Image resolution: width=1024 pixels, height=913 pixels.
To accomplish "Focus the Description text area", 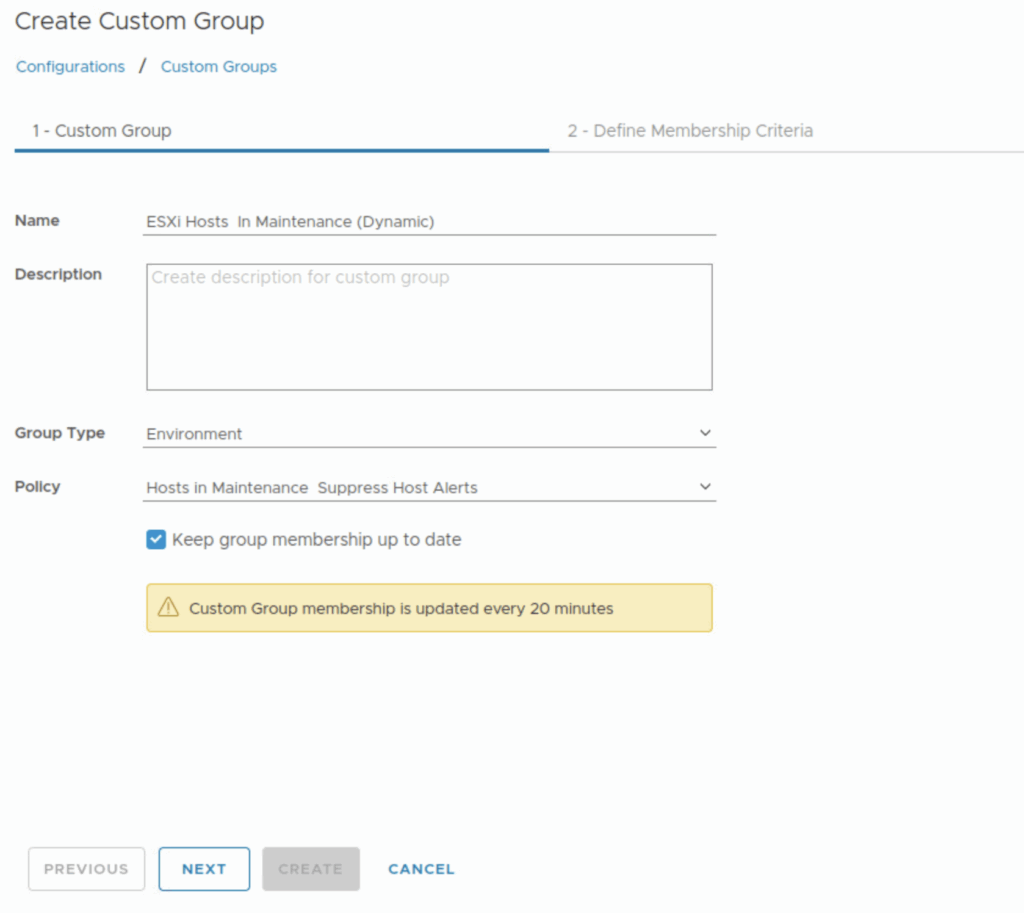I will (x=429, y=327).
